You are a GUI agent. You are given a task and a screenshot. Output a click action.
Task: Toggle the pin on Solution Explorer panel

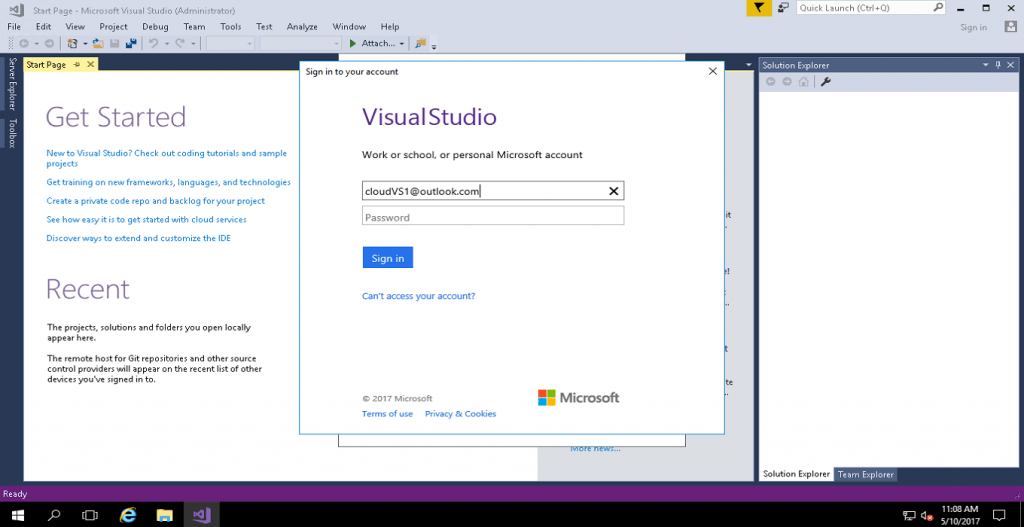click(x=997, y=66)
